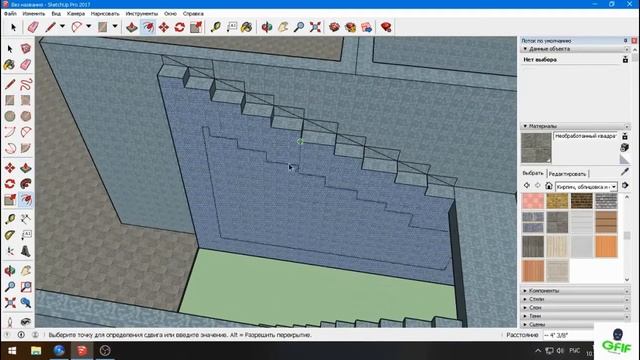Open the Line tool dropdown arrow
640x360 pixels.
coord(62,27)
